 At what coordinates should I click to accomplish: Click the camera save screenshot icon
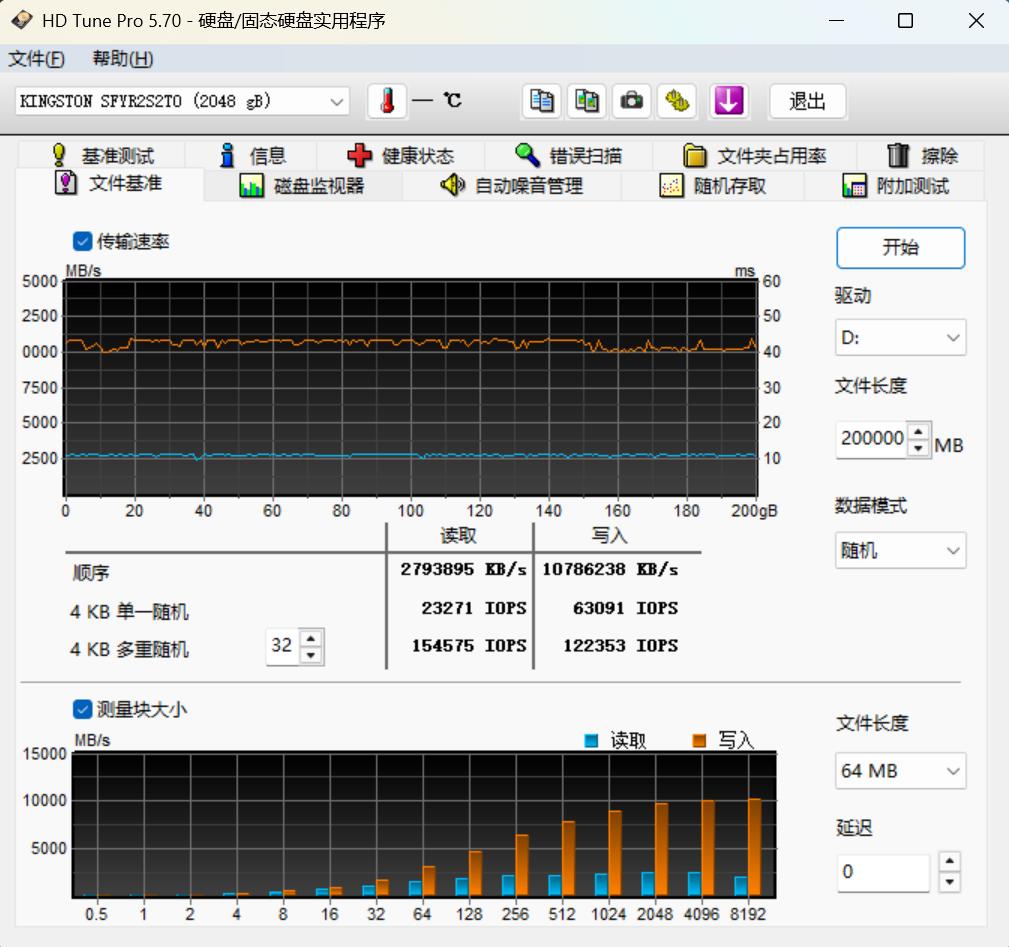(x=631, y=101)
